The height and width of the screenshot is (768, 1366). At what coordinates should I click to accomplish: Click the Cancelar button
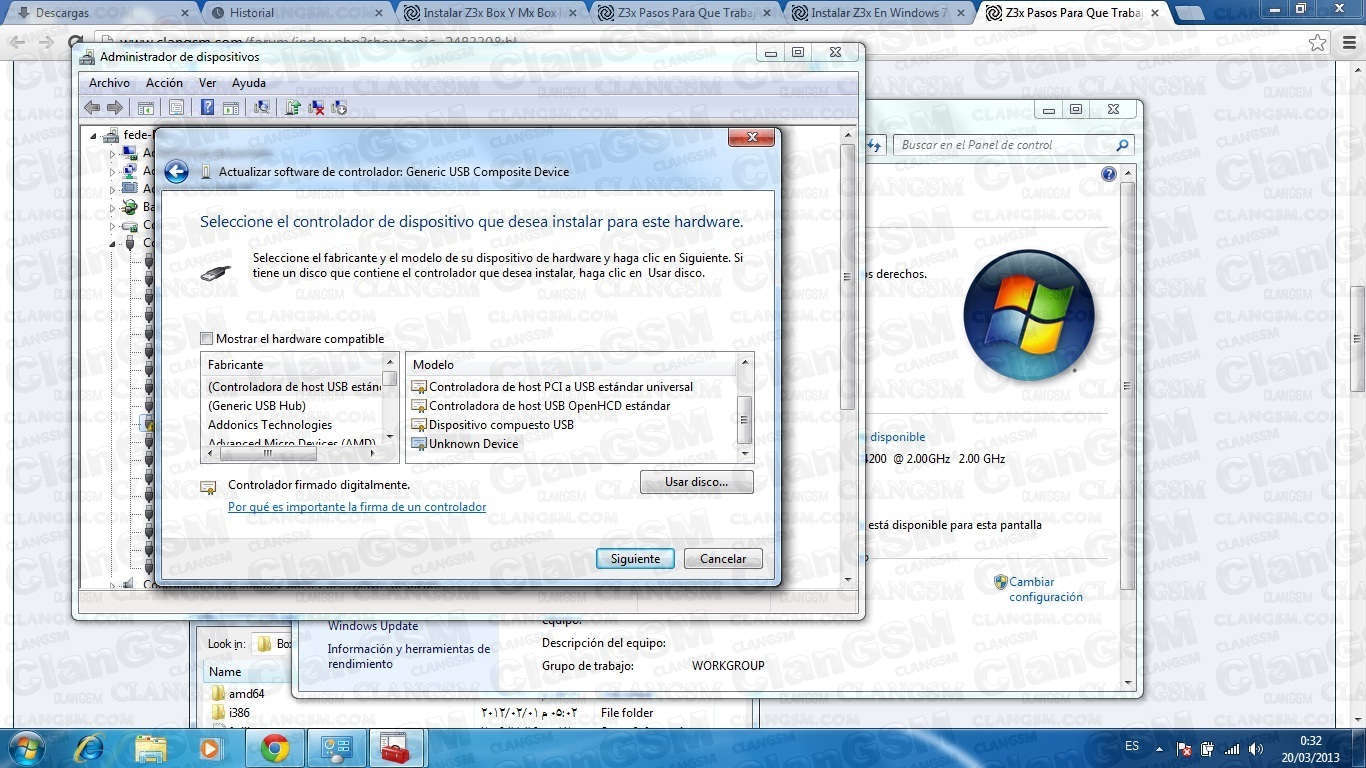[x=723, y=559]
